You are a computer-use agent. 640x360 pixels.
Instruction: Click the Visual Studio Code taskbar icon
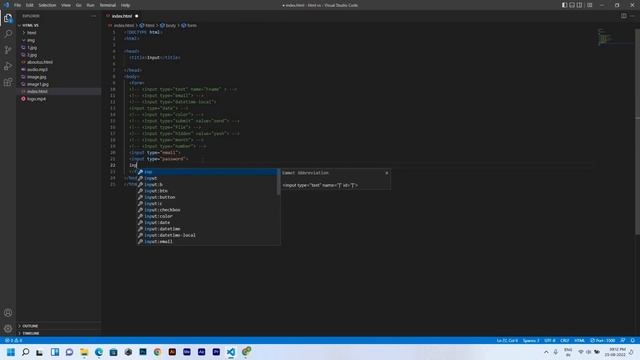231,352
